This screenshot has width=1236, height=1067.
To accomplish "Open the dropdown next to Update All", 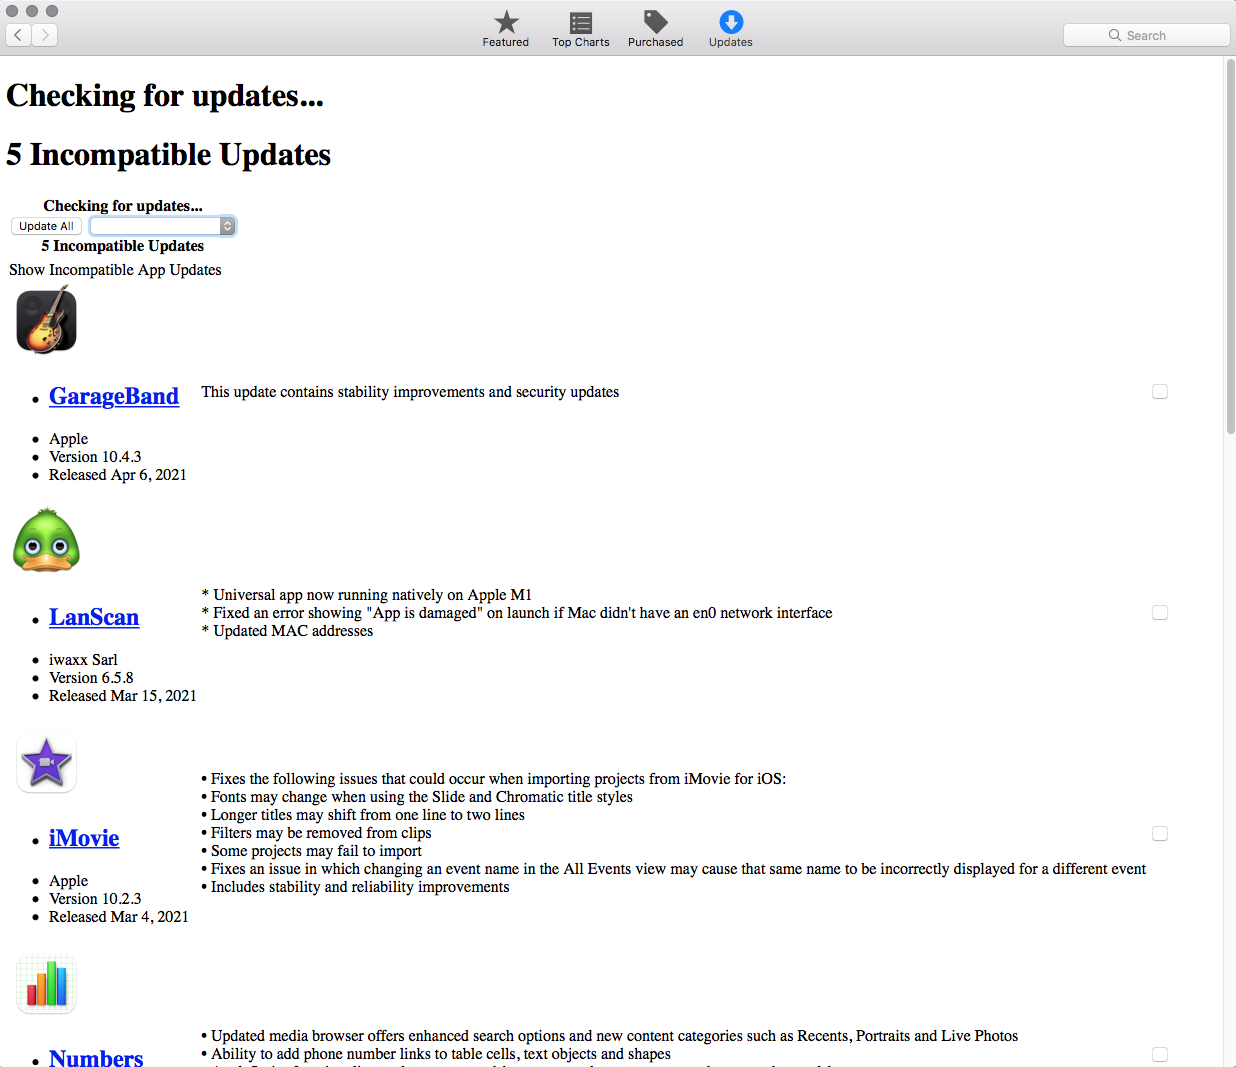I will (163, 226).
